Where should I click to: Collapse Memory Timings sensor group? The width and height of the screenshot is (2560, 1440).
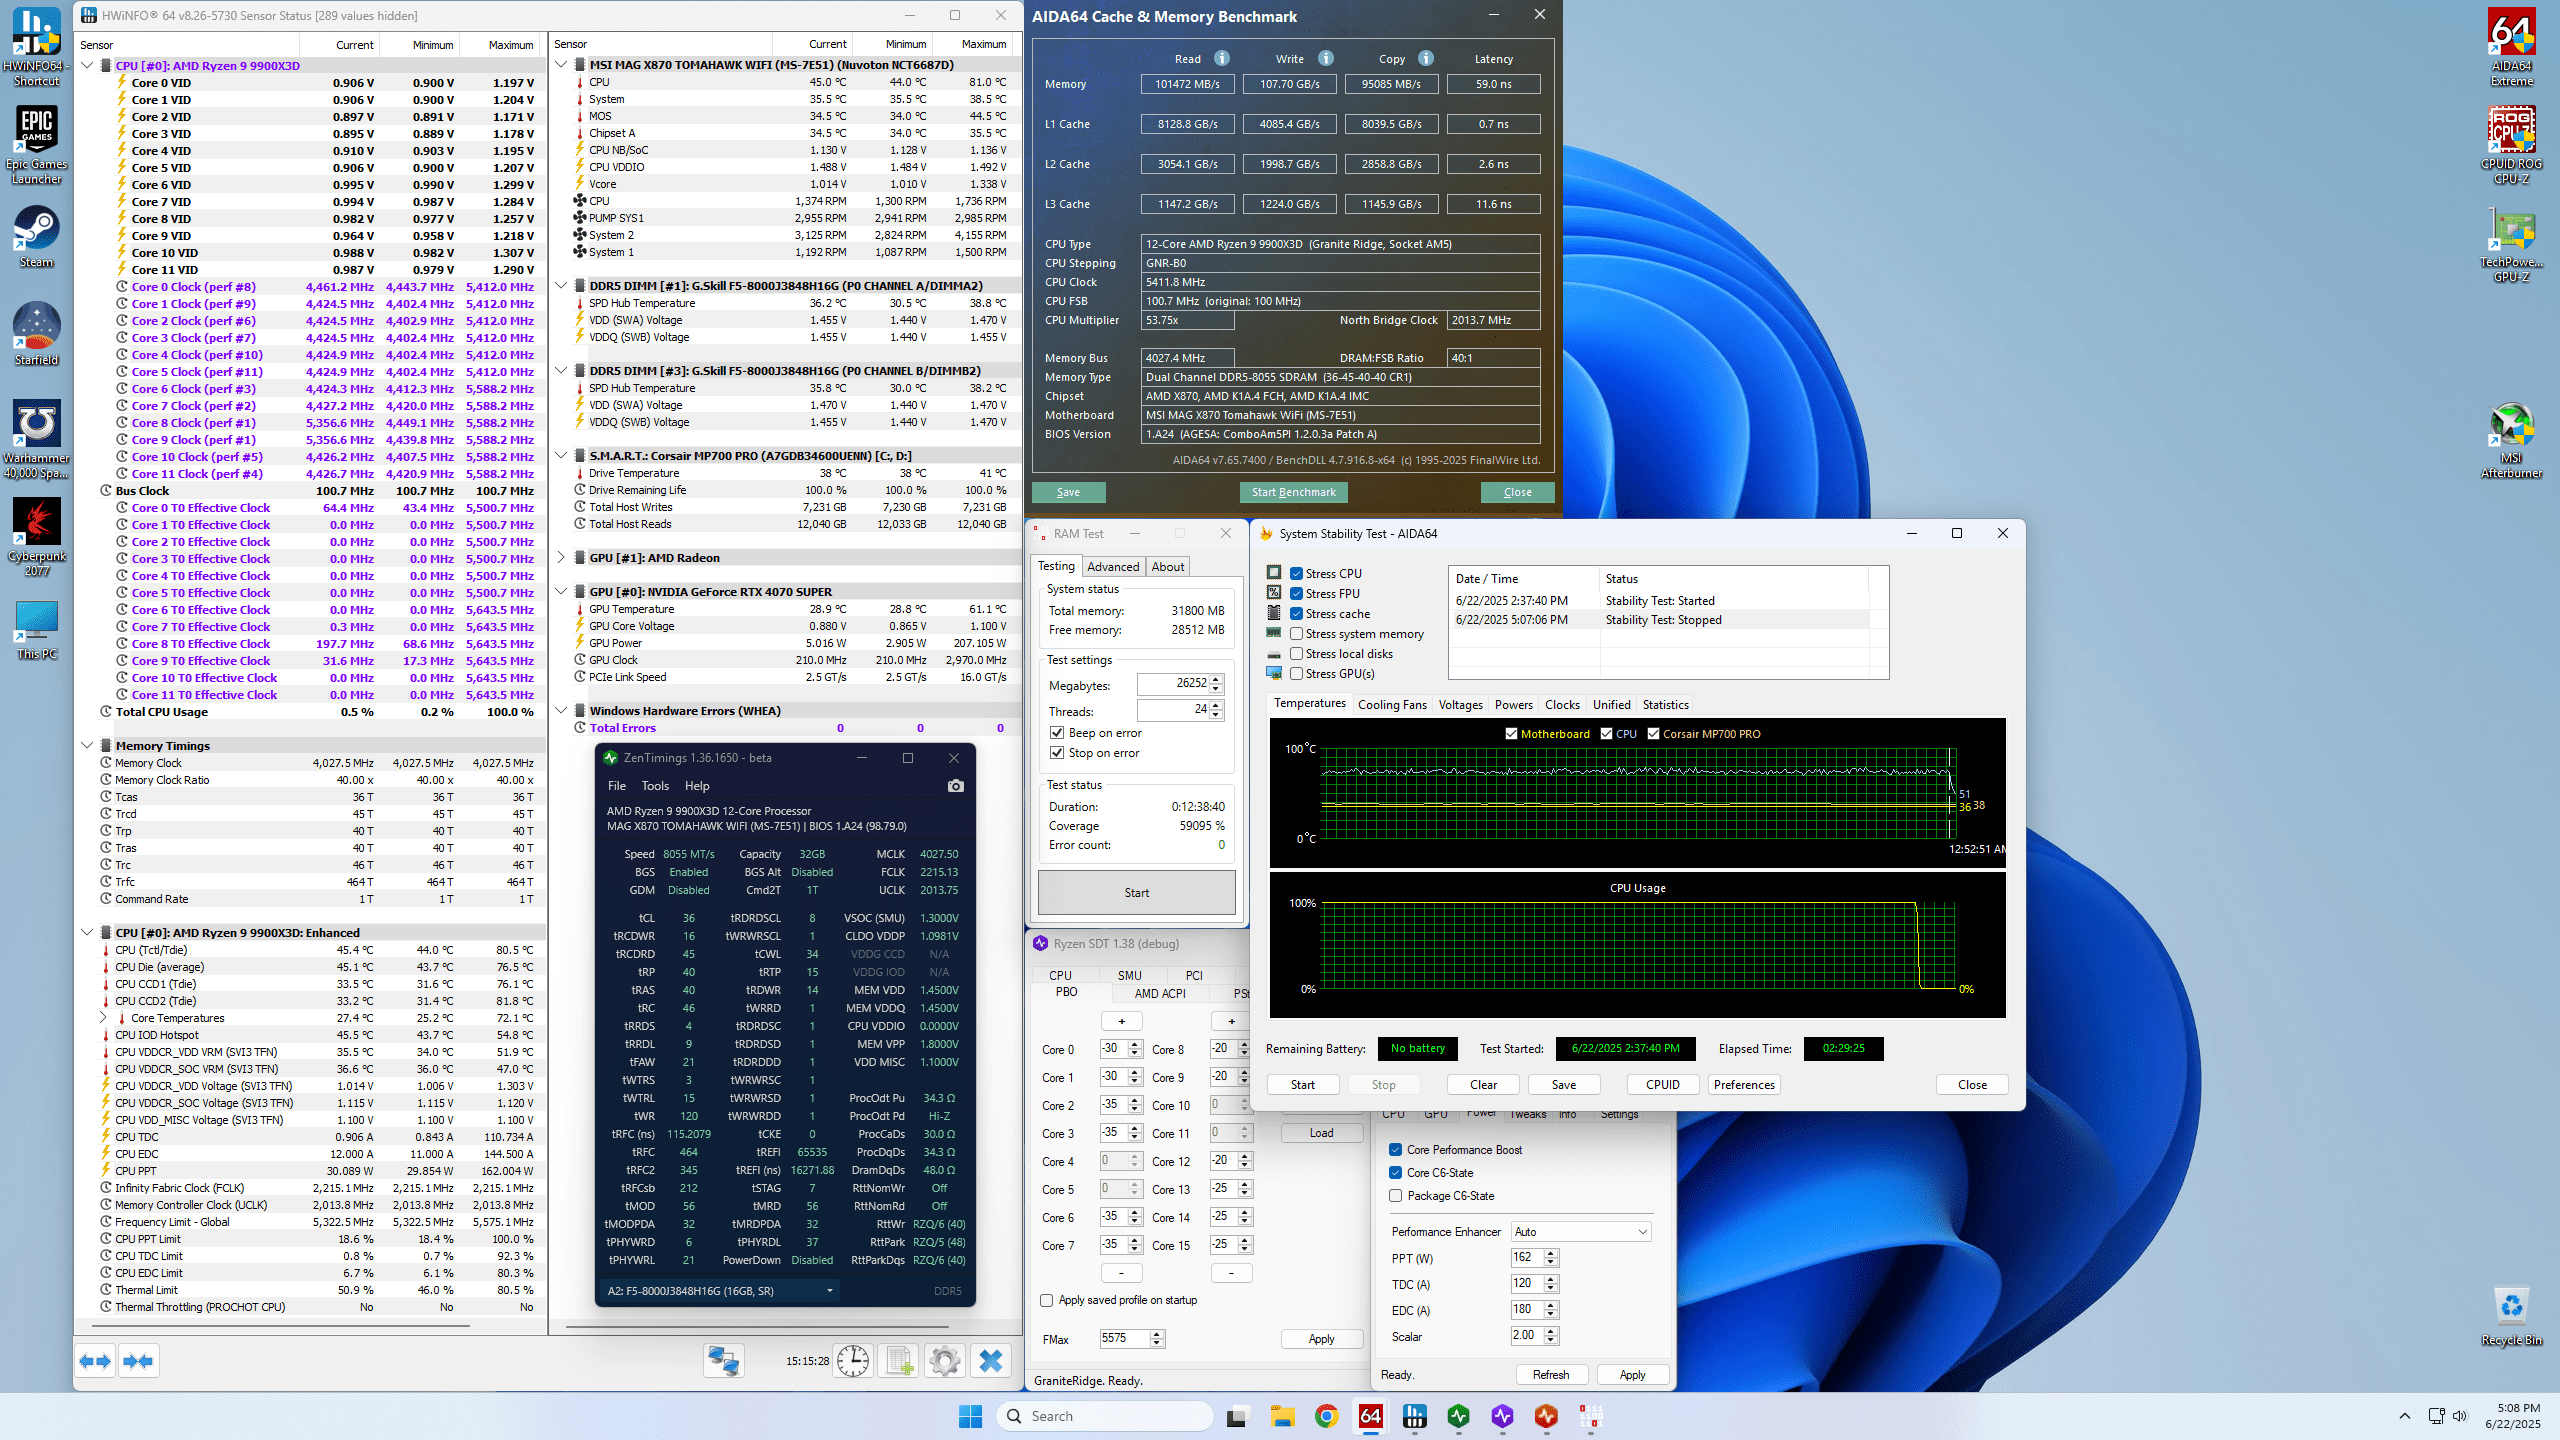[87, 746]
